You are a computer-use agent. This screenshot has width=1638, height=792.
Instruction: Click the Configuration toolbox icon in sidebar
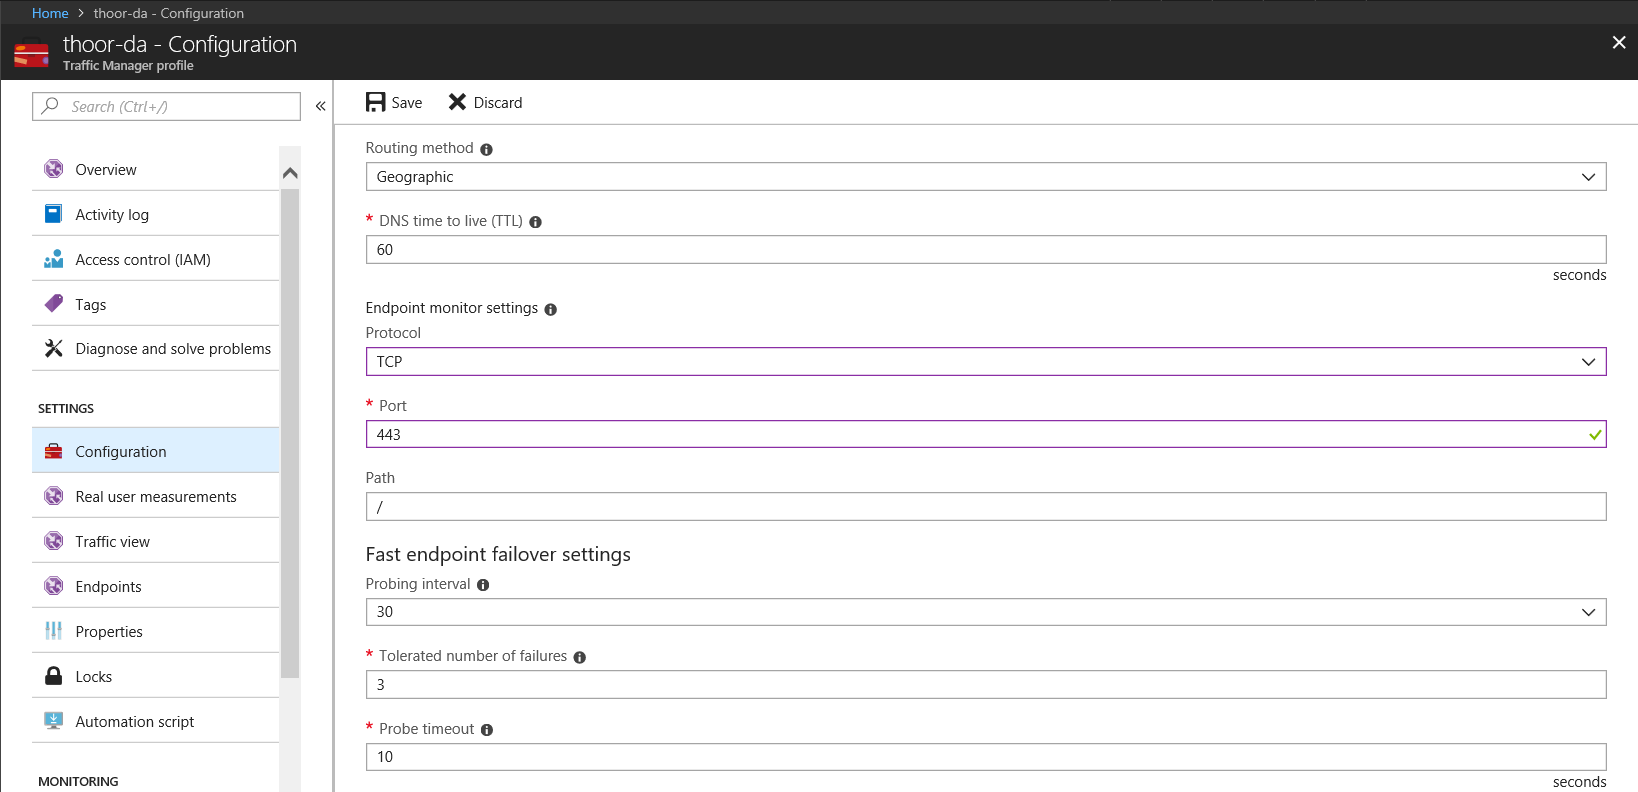(x=54, y=451)
